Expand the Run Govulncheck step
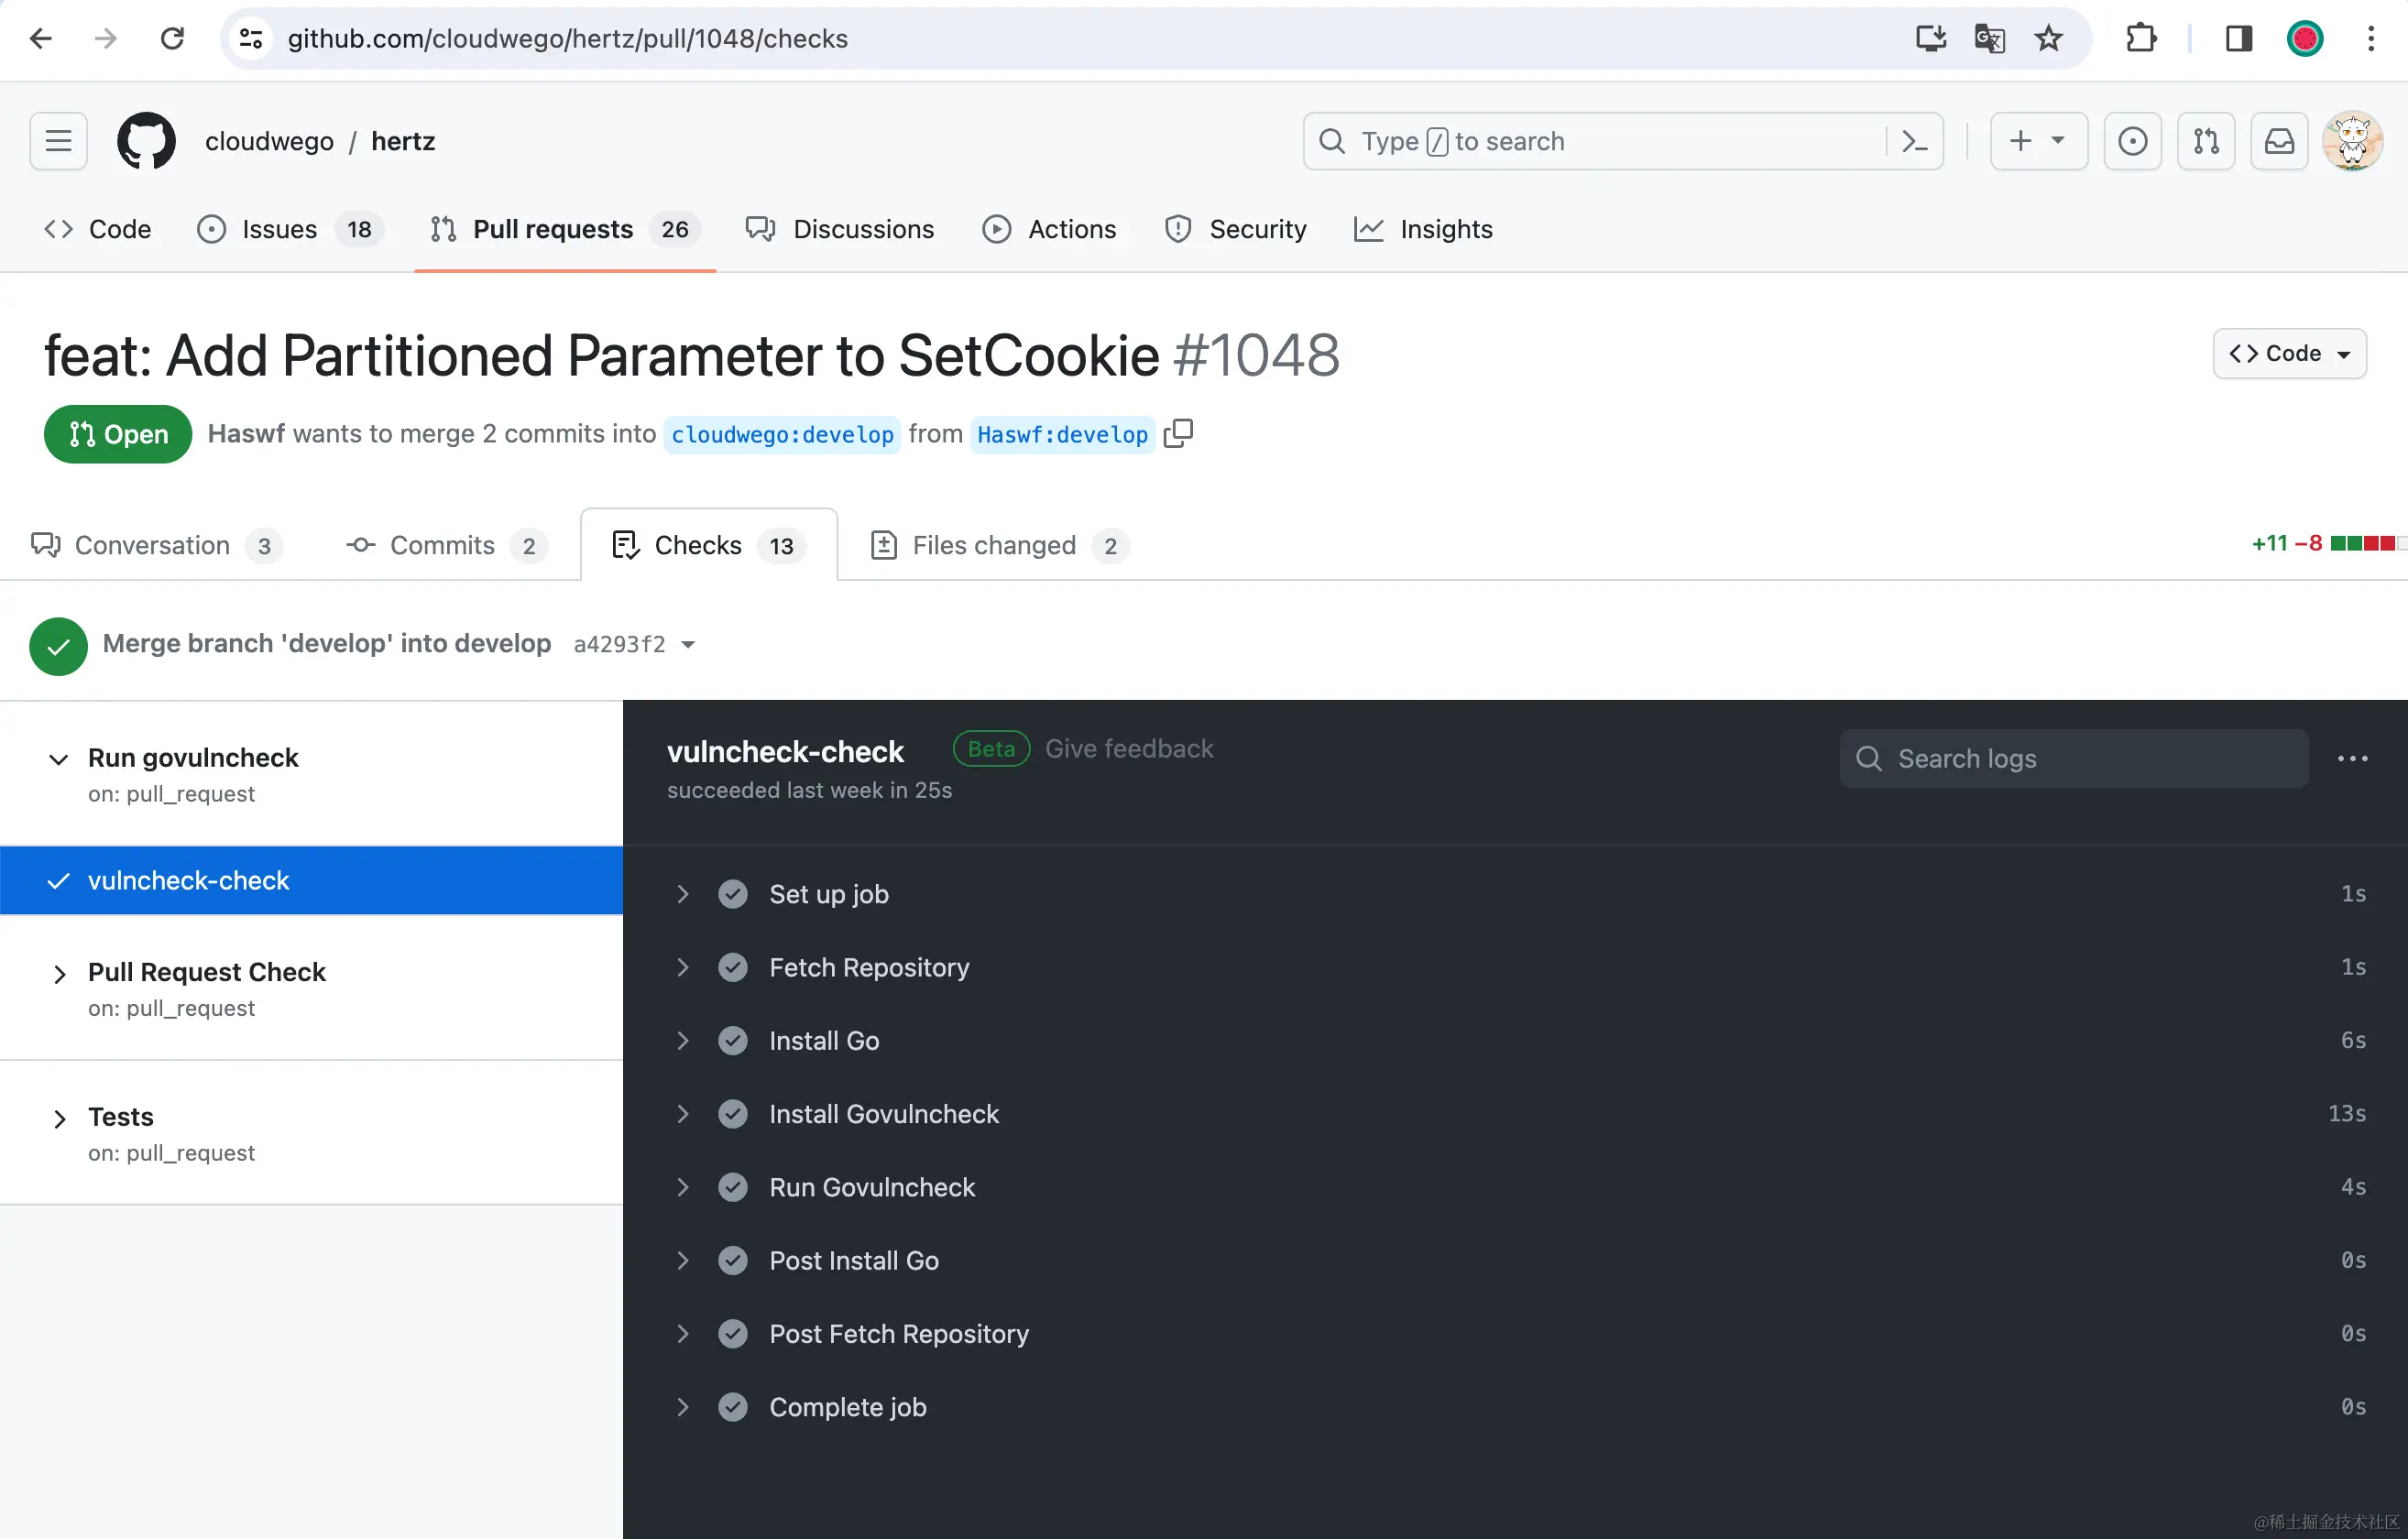The height and width of the screenshot is (1539, 2408). click(682, 1187)
